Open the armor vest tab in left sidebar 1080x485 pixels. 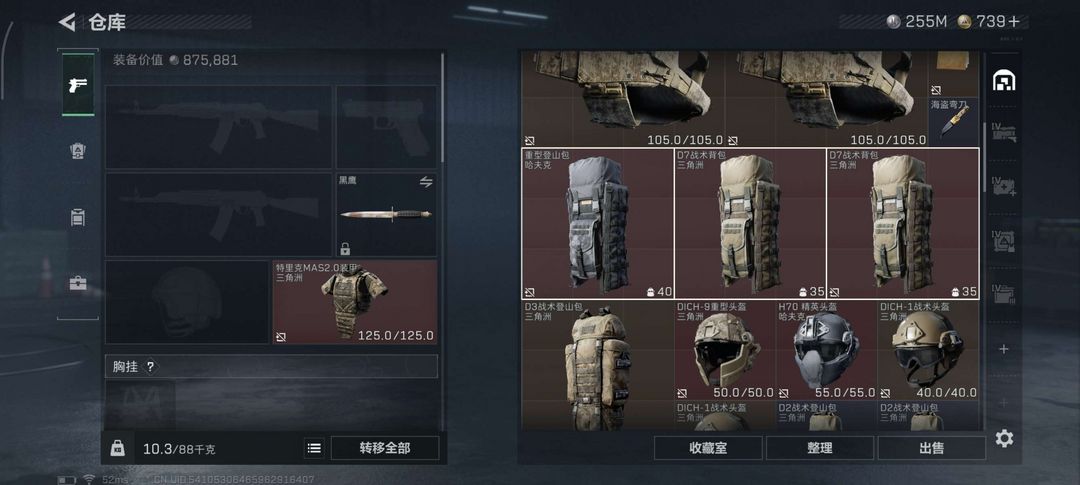click(78, 151)
